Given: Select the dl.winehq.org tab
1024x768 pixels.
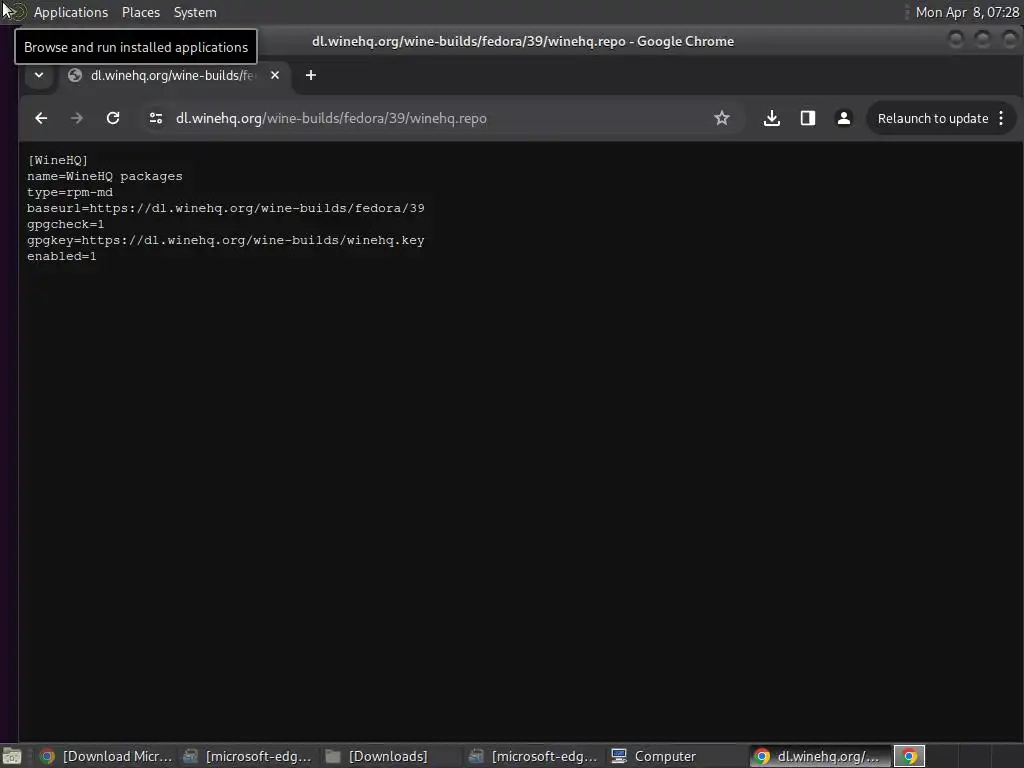Looking at the screenshot, I should [x=175, y=75].
